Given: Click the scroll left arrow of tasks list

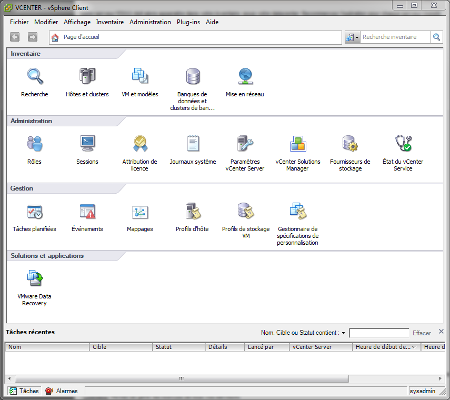Looking at the screenshot, I should coord(9,379).
